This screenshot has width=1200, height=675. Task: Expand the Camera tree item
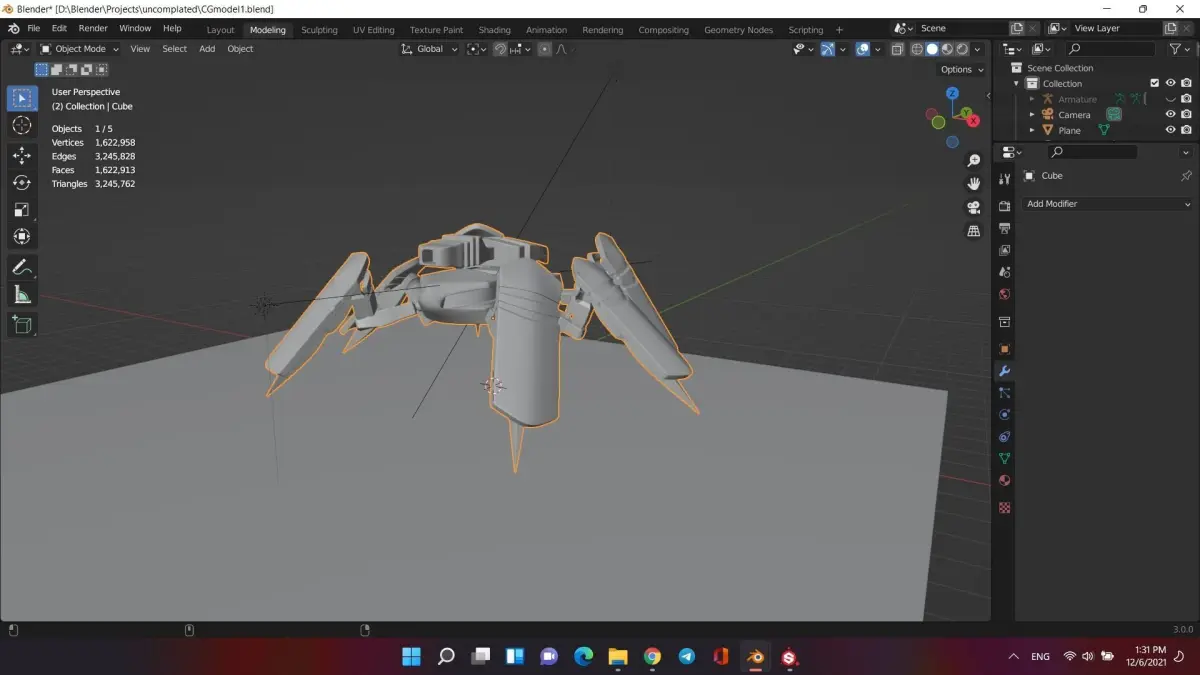tap(1032, 115)
